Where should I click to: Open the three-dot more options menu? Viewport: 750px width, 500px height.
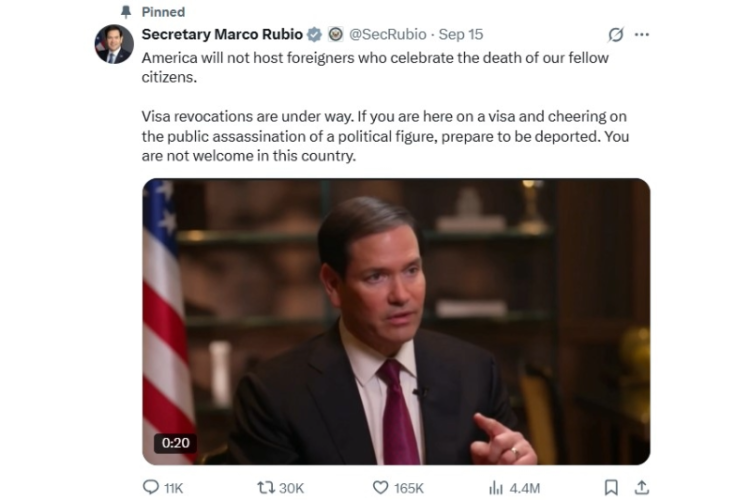[x=642, y=35]
